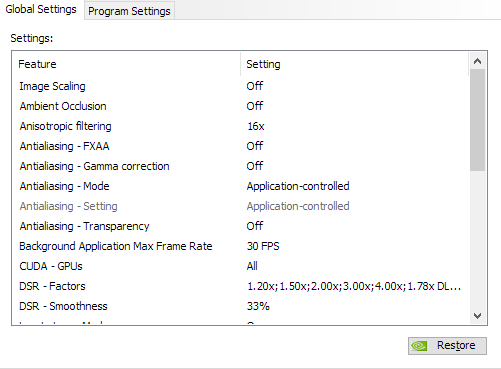Select Background Application Max Frame Rate row

241,246
